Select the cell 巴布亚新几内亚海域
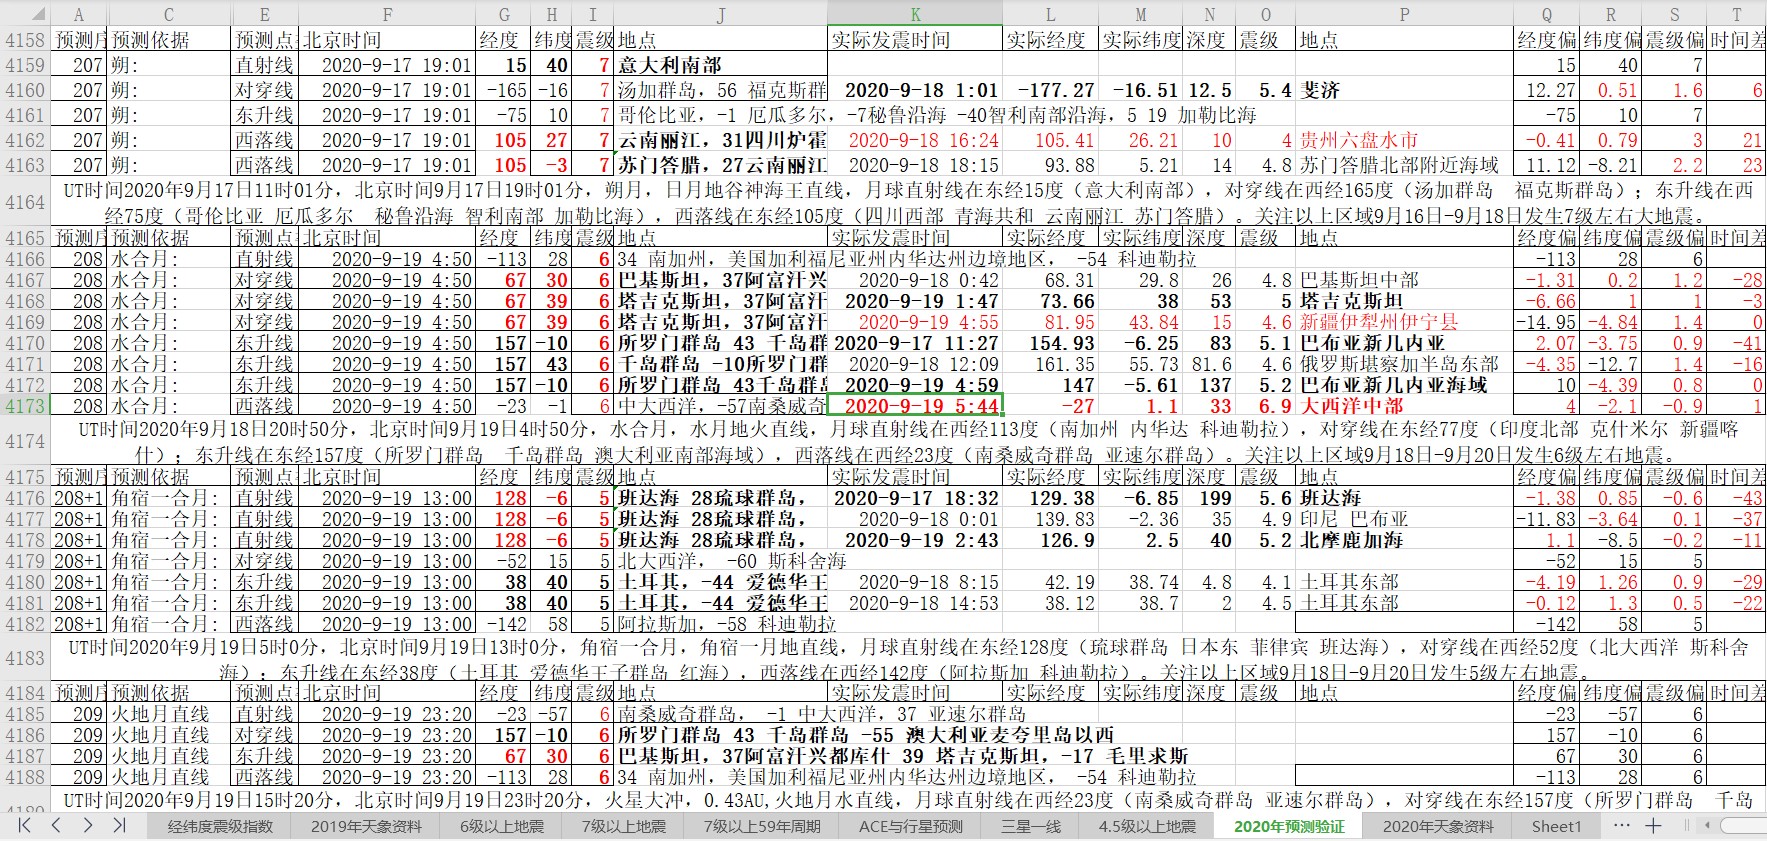Screen dimensions: 1767x841 pos(1404,385)
